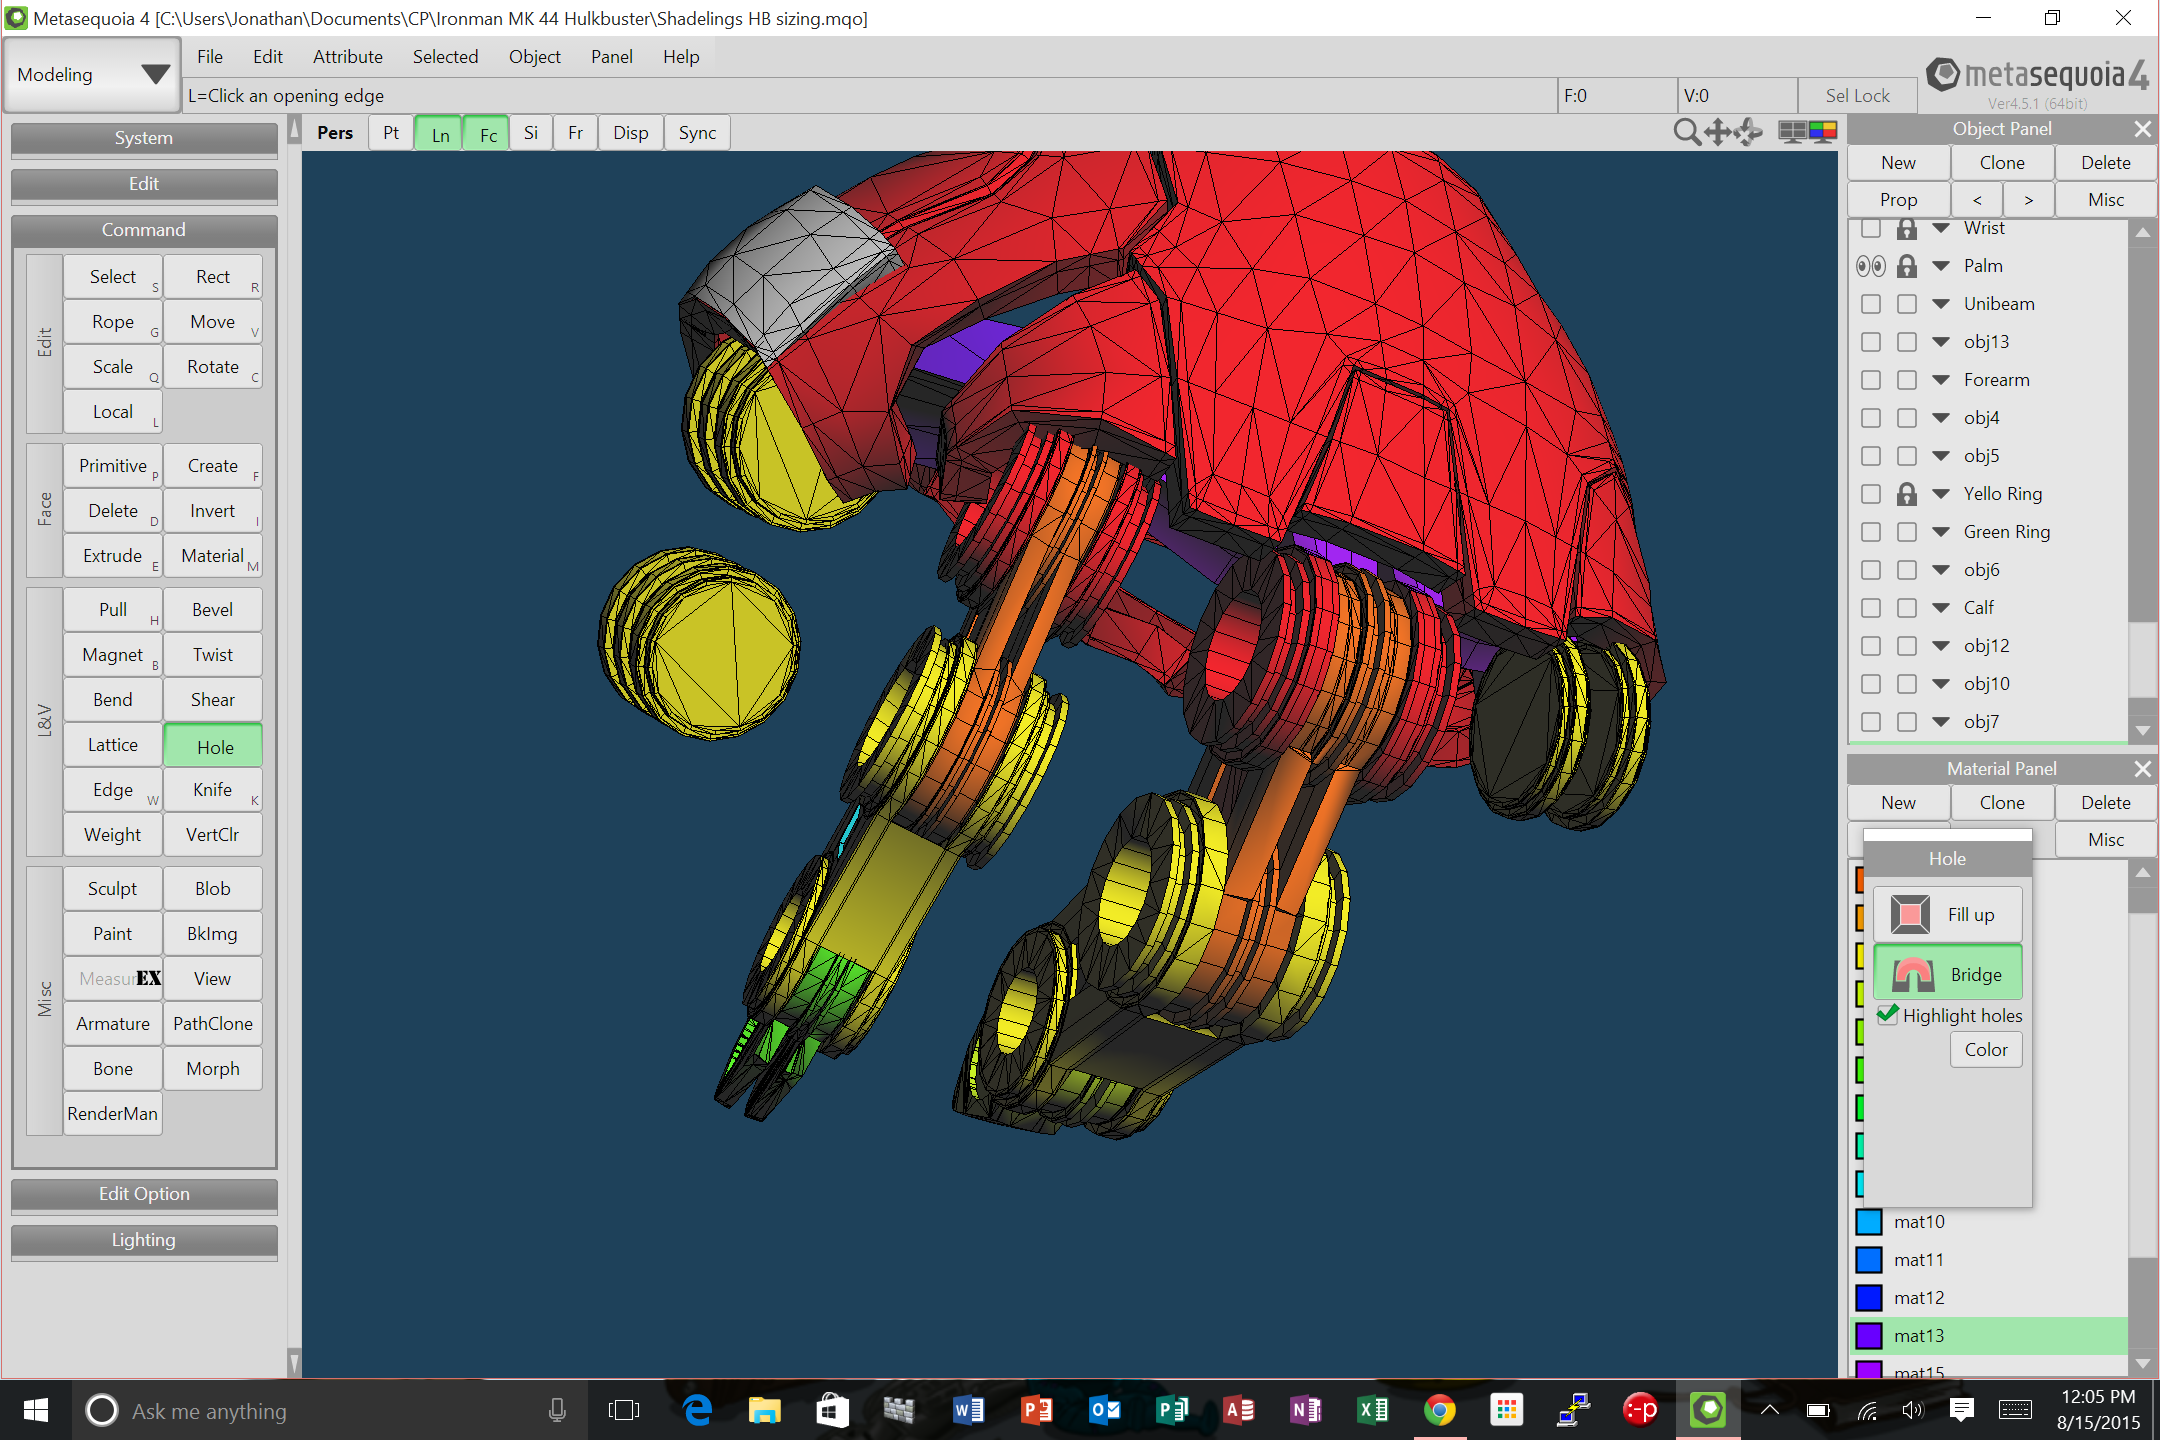The width and height of the screenshot is (2160, 1440).
Task: Toggle visibility checkbox of Forearm object
Action: click(x=1870, y=380)
